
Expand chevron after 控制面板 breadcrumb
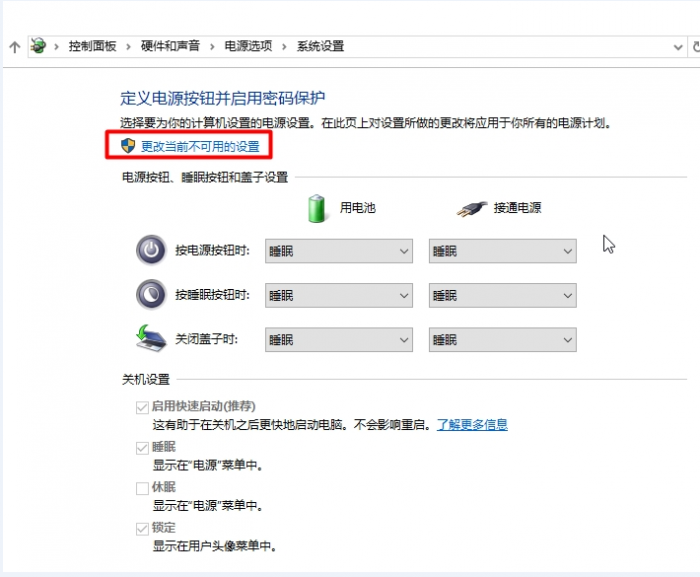(x=129, y=46)
